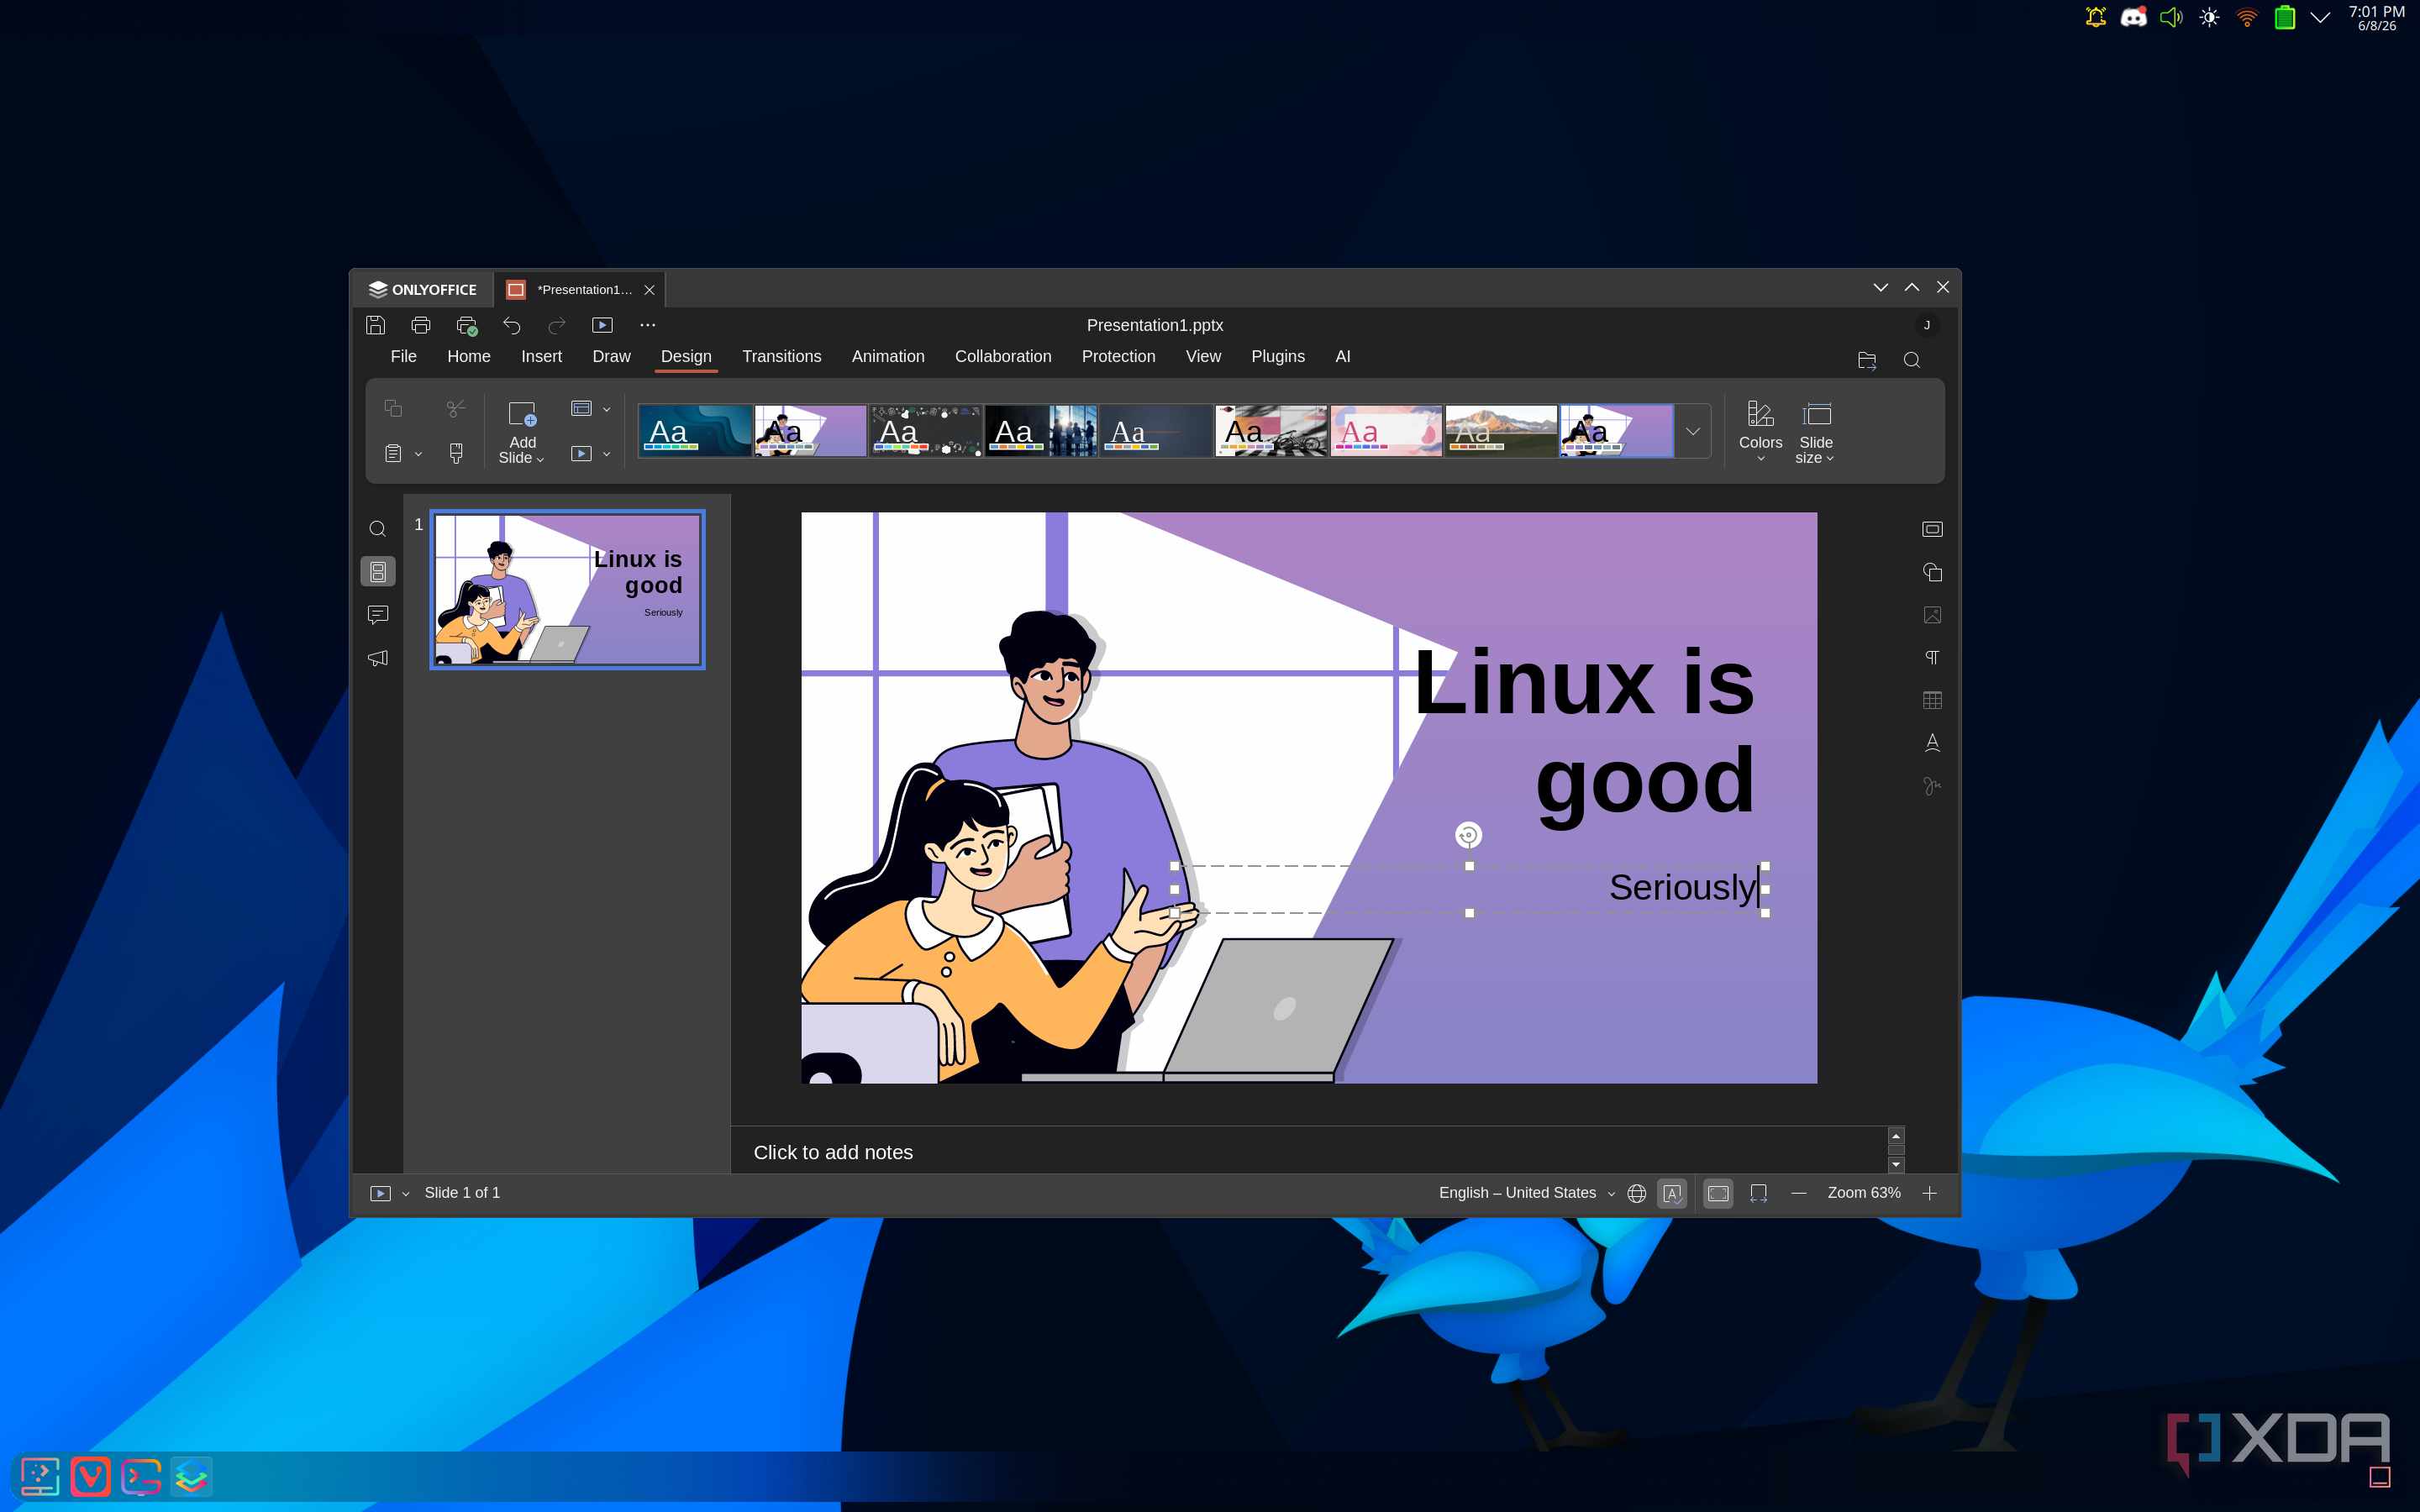Switch to the Home tab
This screenshot has width=2420, height=1512.
(468, 357)
